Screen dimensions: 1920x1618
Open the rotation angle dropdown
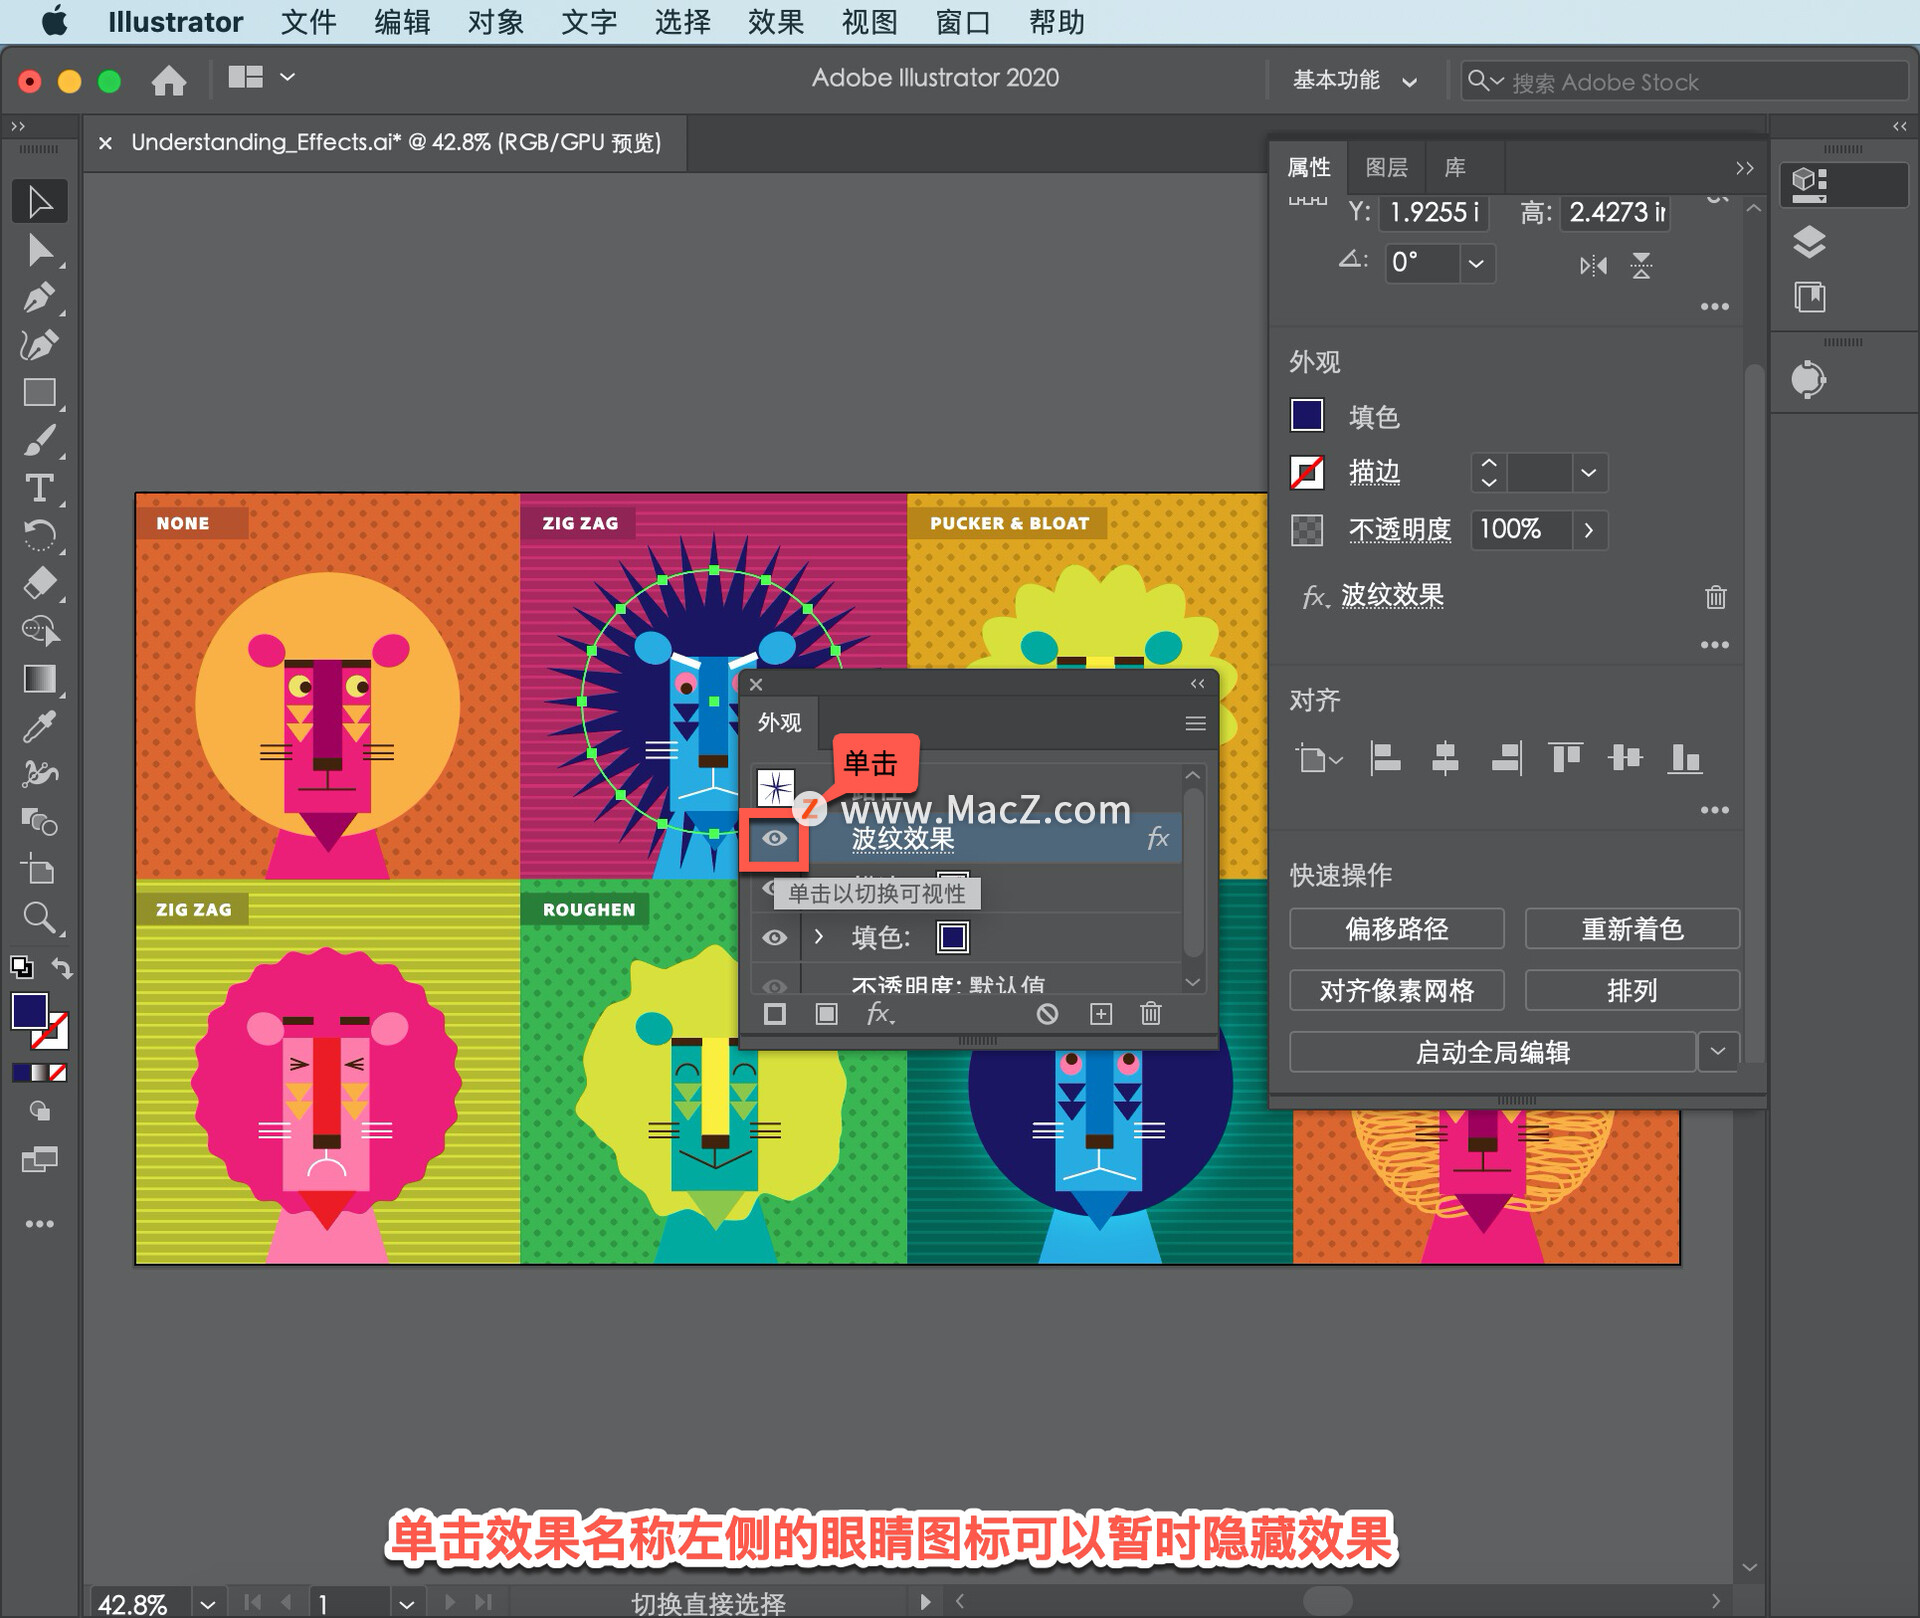click(x=1476, y=264)
